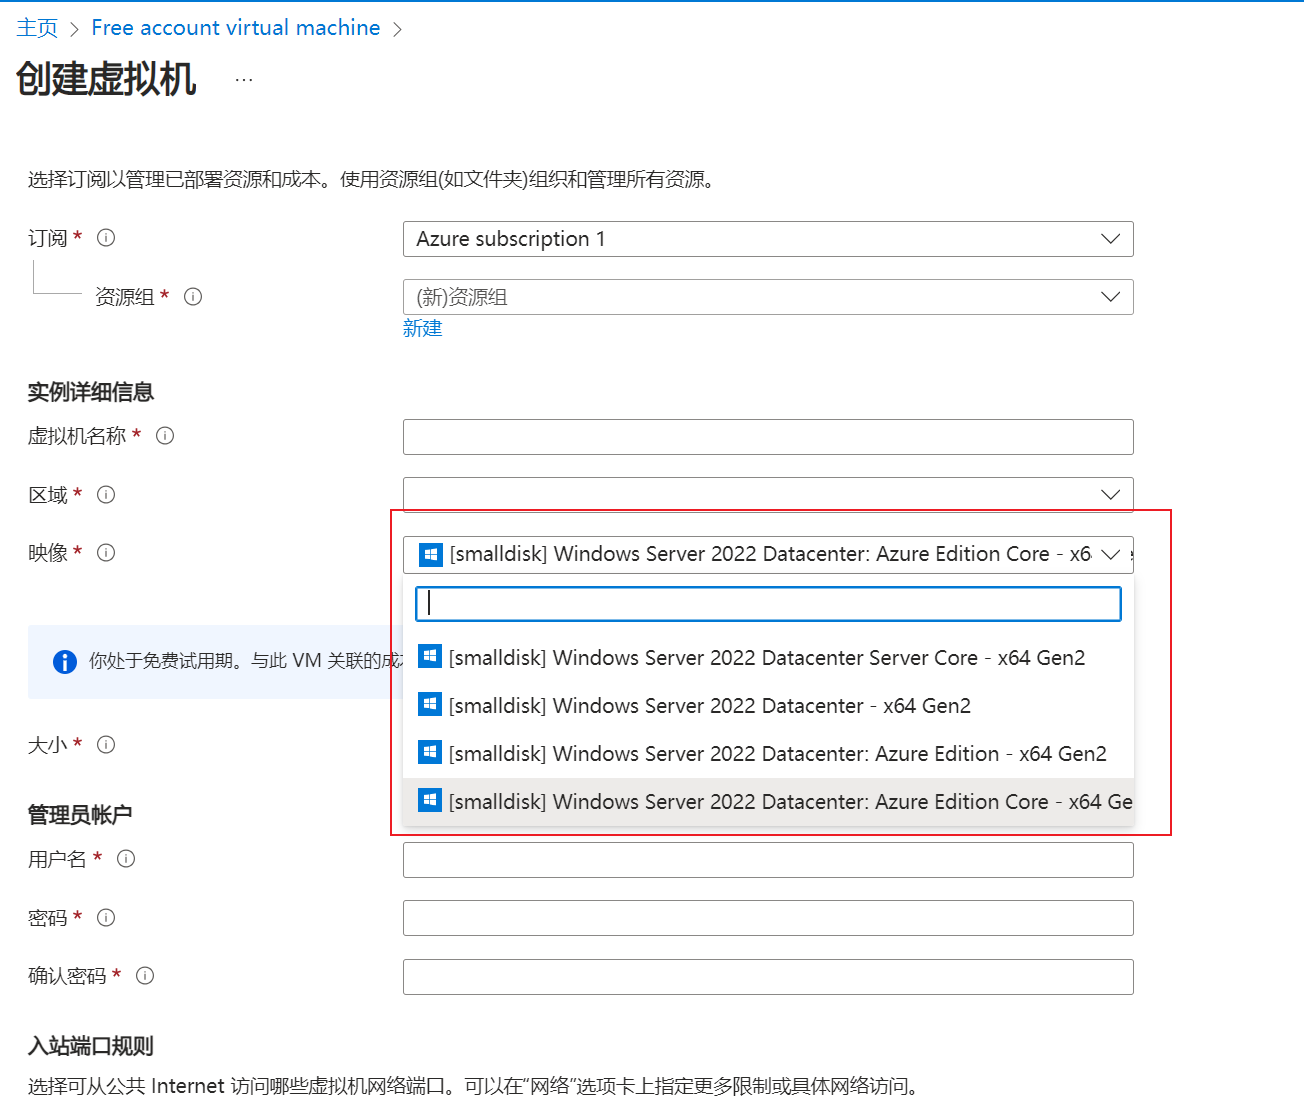Focus the 密码 input field
Screen dimensions: 1304x1118
coord(768,918)
